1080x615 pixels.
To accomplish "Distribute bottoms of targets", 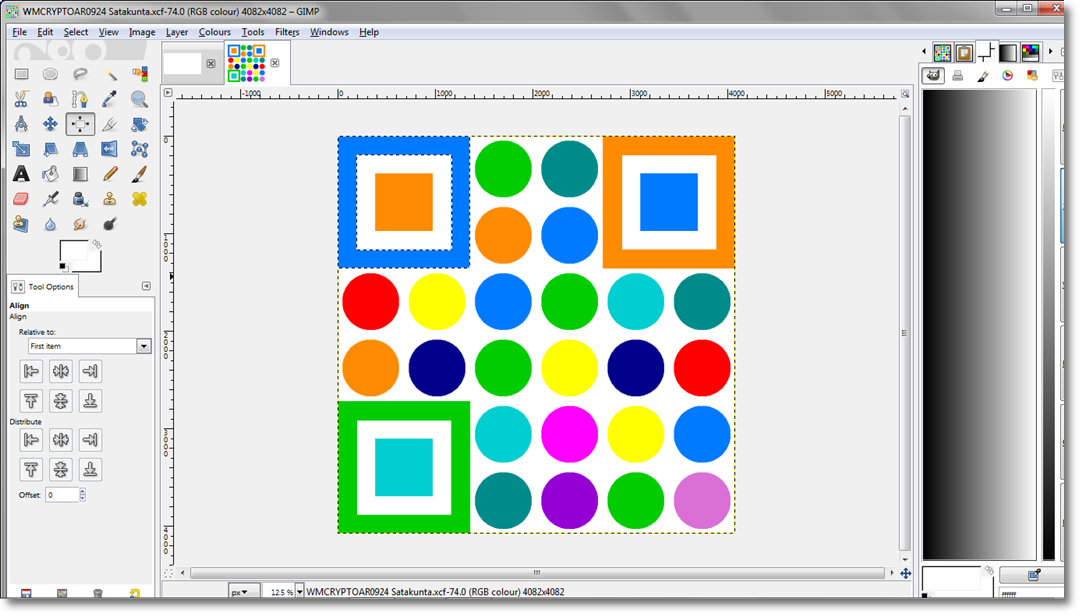I will coord(90,470).
